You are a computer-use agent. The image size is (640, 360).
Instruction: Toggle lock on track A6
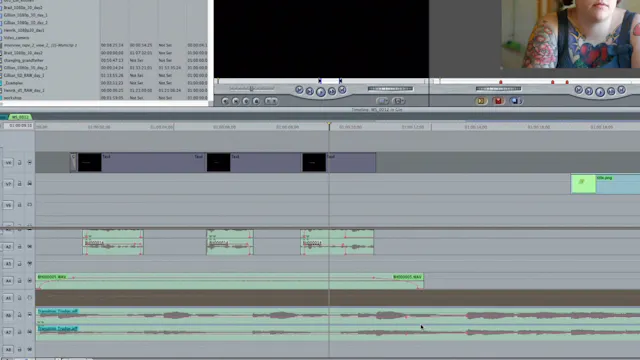coord(19,315)
